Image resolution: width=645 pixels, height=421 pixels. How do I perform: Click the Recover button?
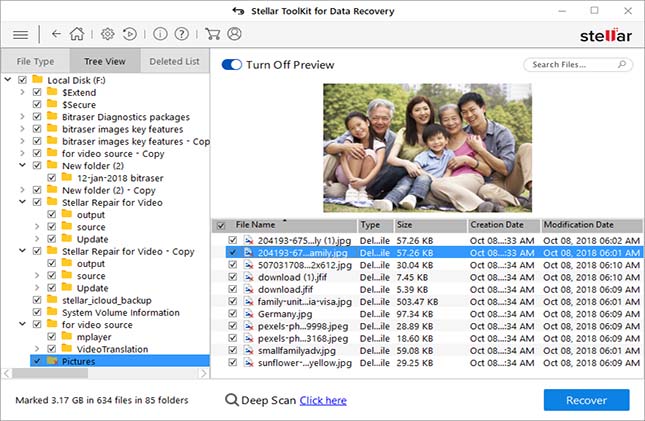[x=586, y=400]
